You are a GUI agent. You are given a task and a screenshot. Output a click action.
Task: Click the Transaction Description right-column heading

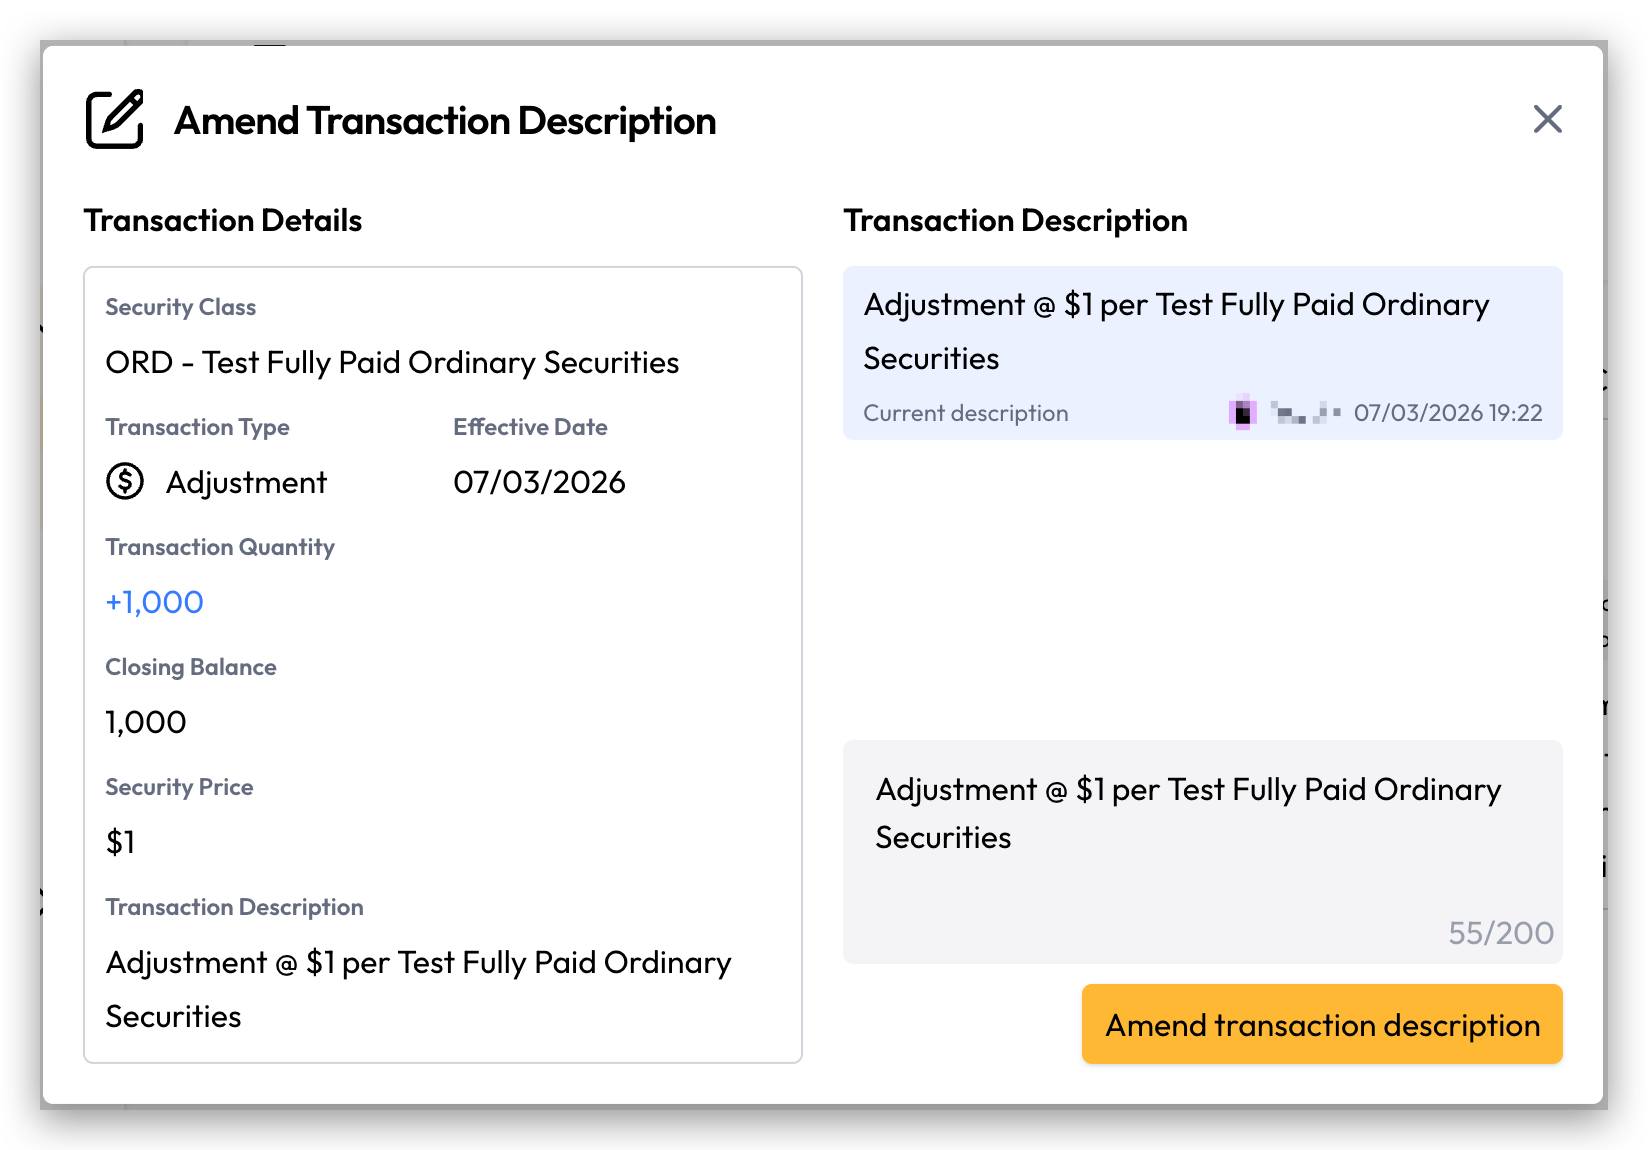point(1016,220)
